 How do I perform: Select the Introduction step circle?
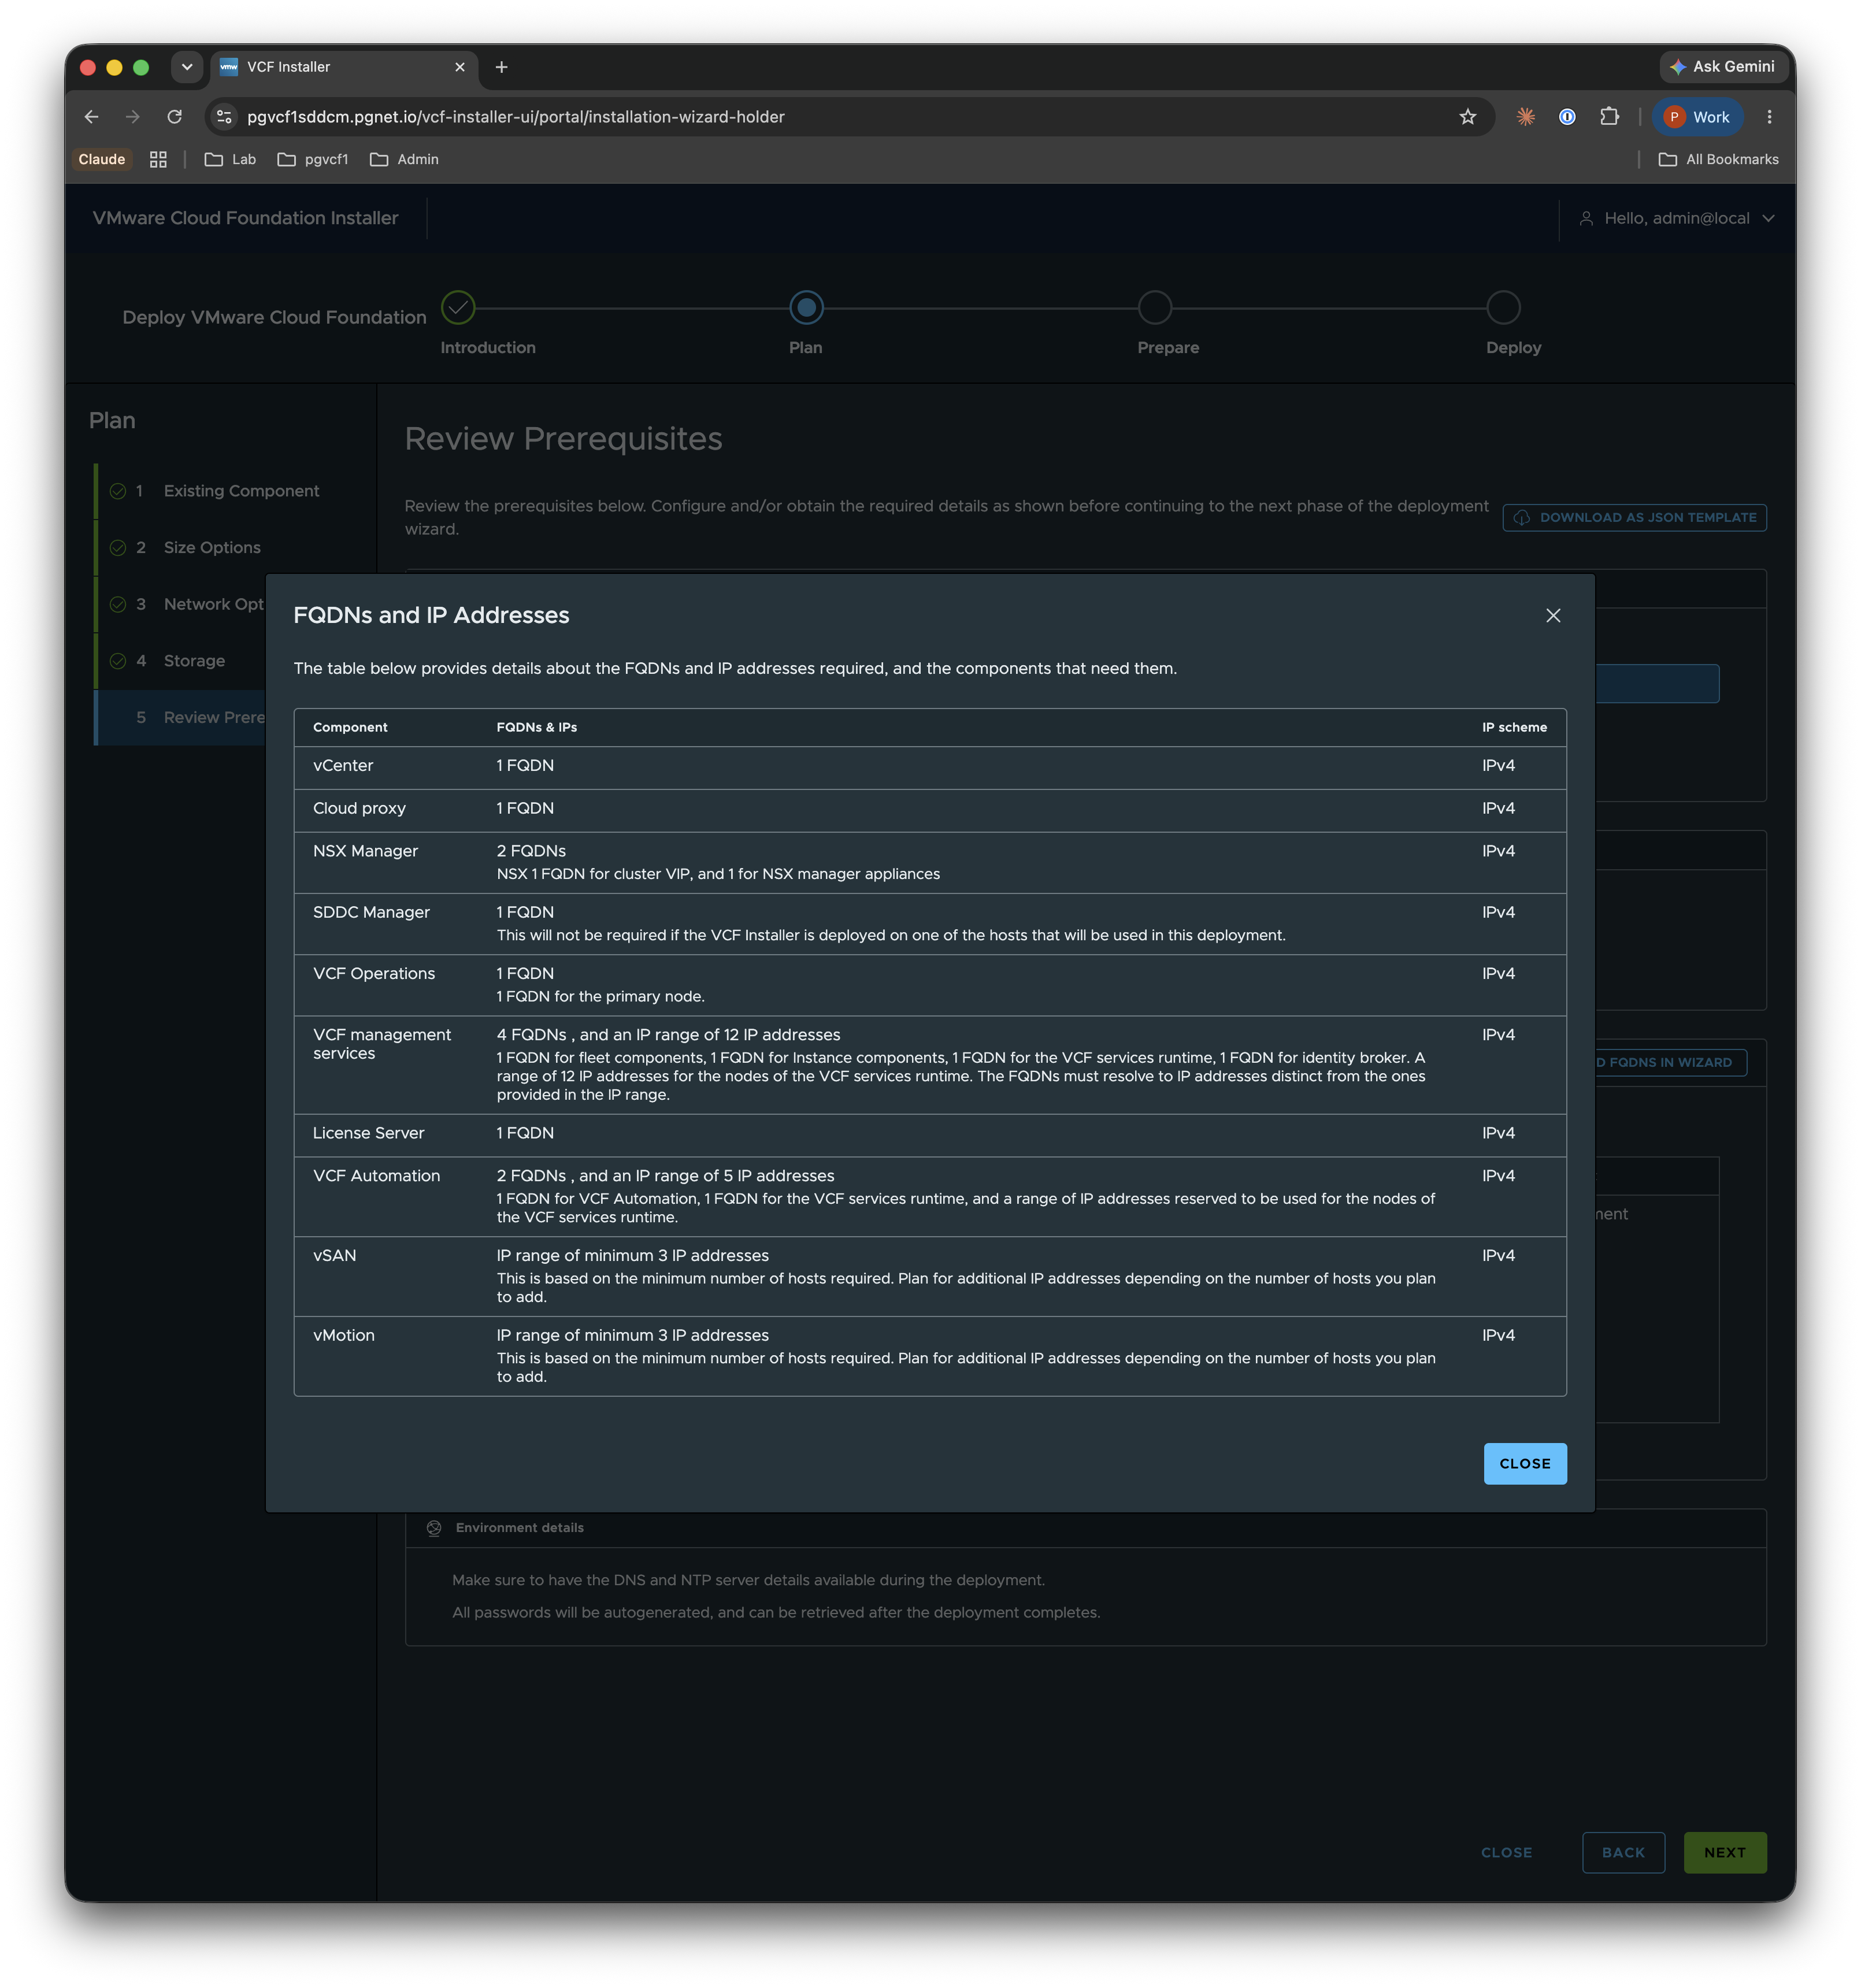(x=458, y=307)
